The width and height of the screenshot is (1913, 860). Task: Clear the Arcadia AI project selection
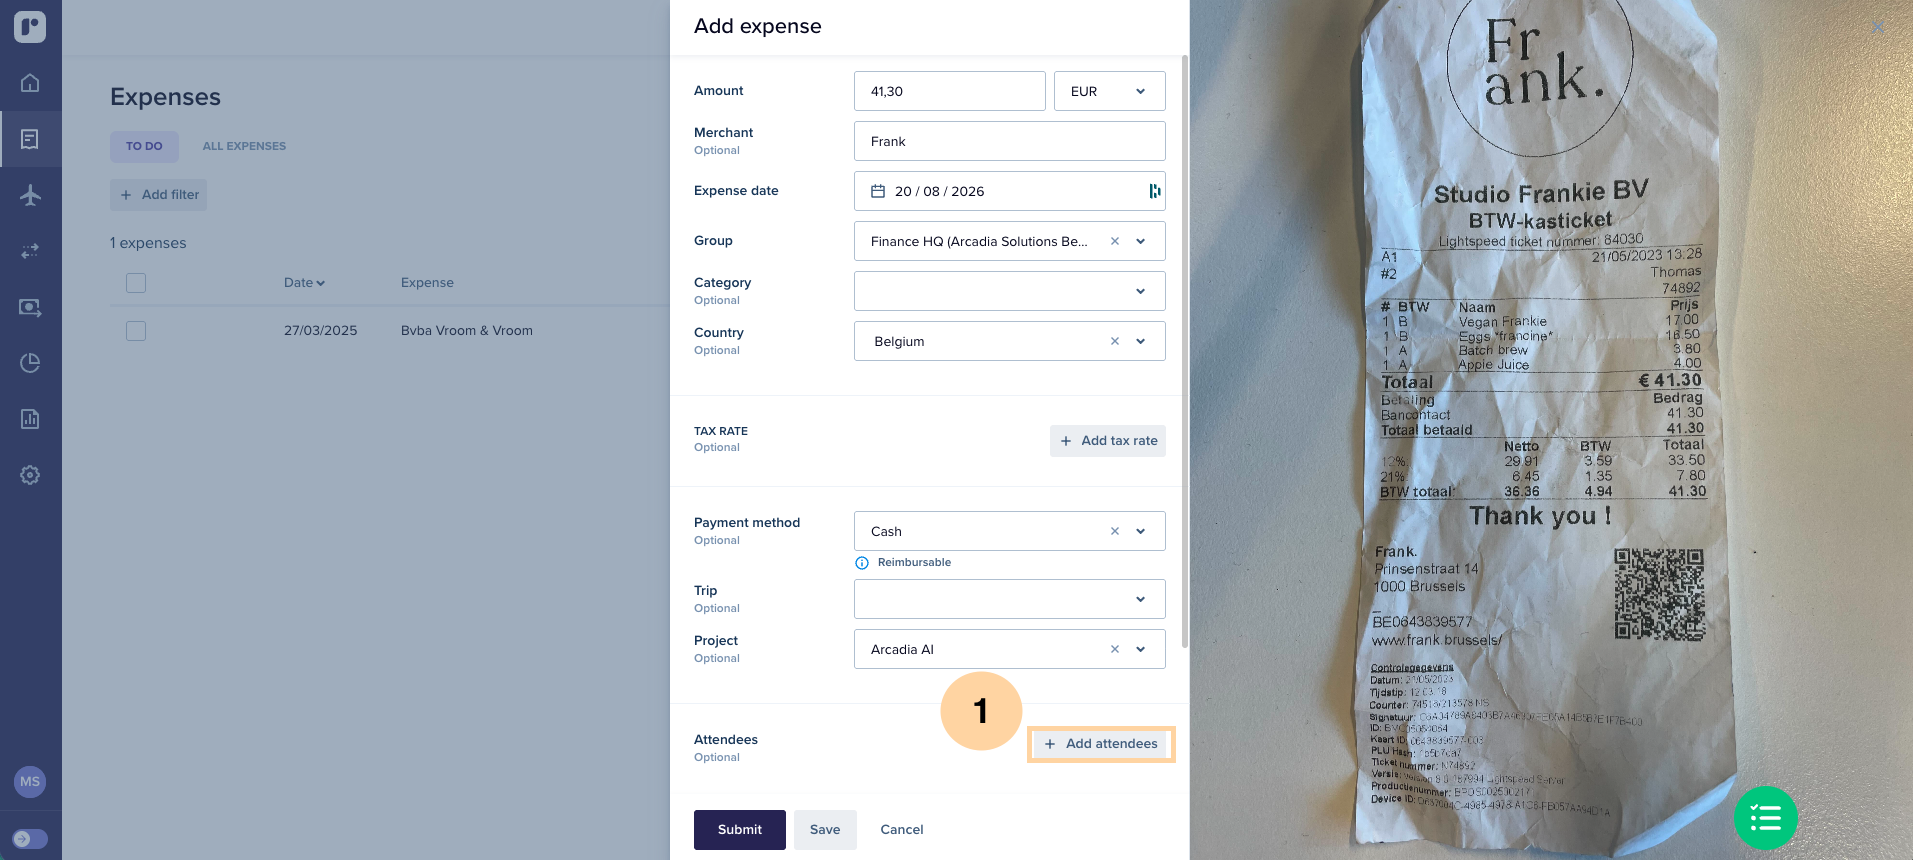[1114, 649]
